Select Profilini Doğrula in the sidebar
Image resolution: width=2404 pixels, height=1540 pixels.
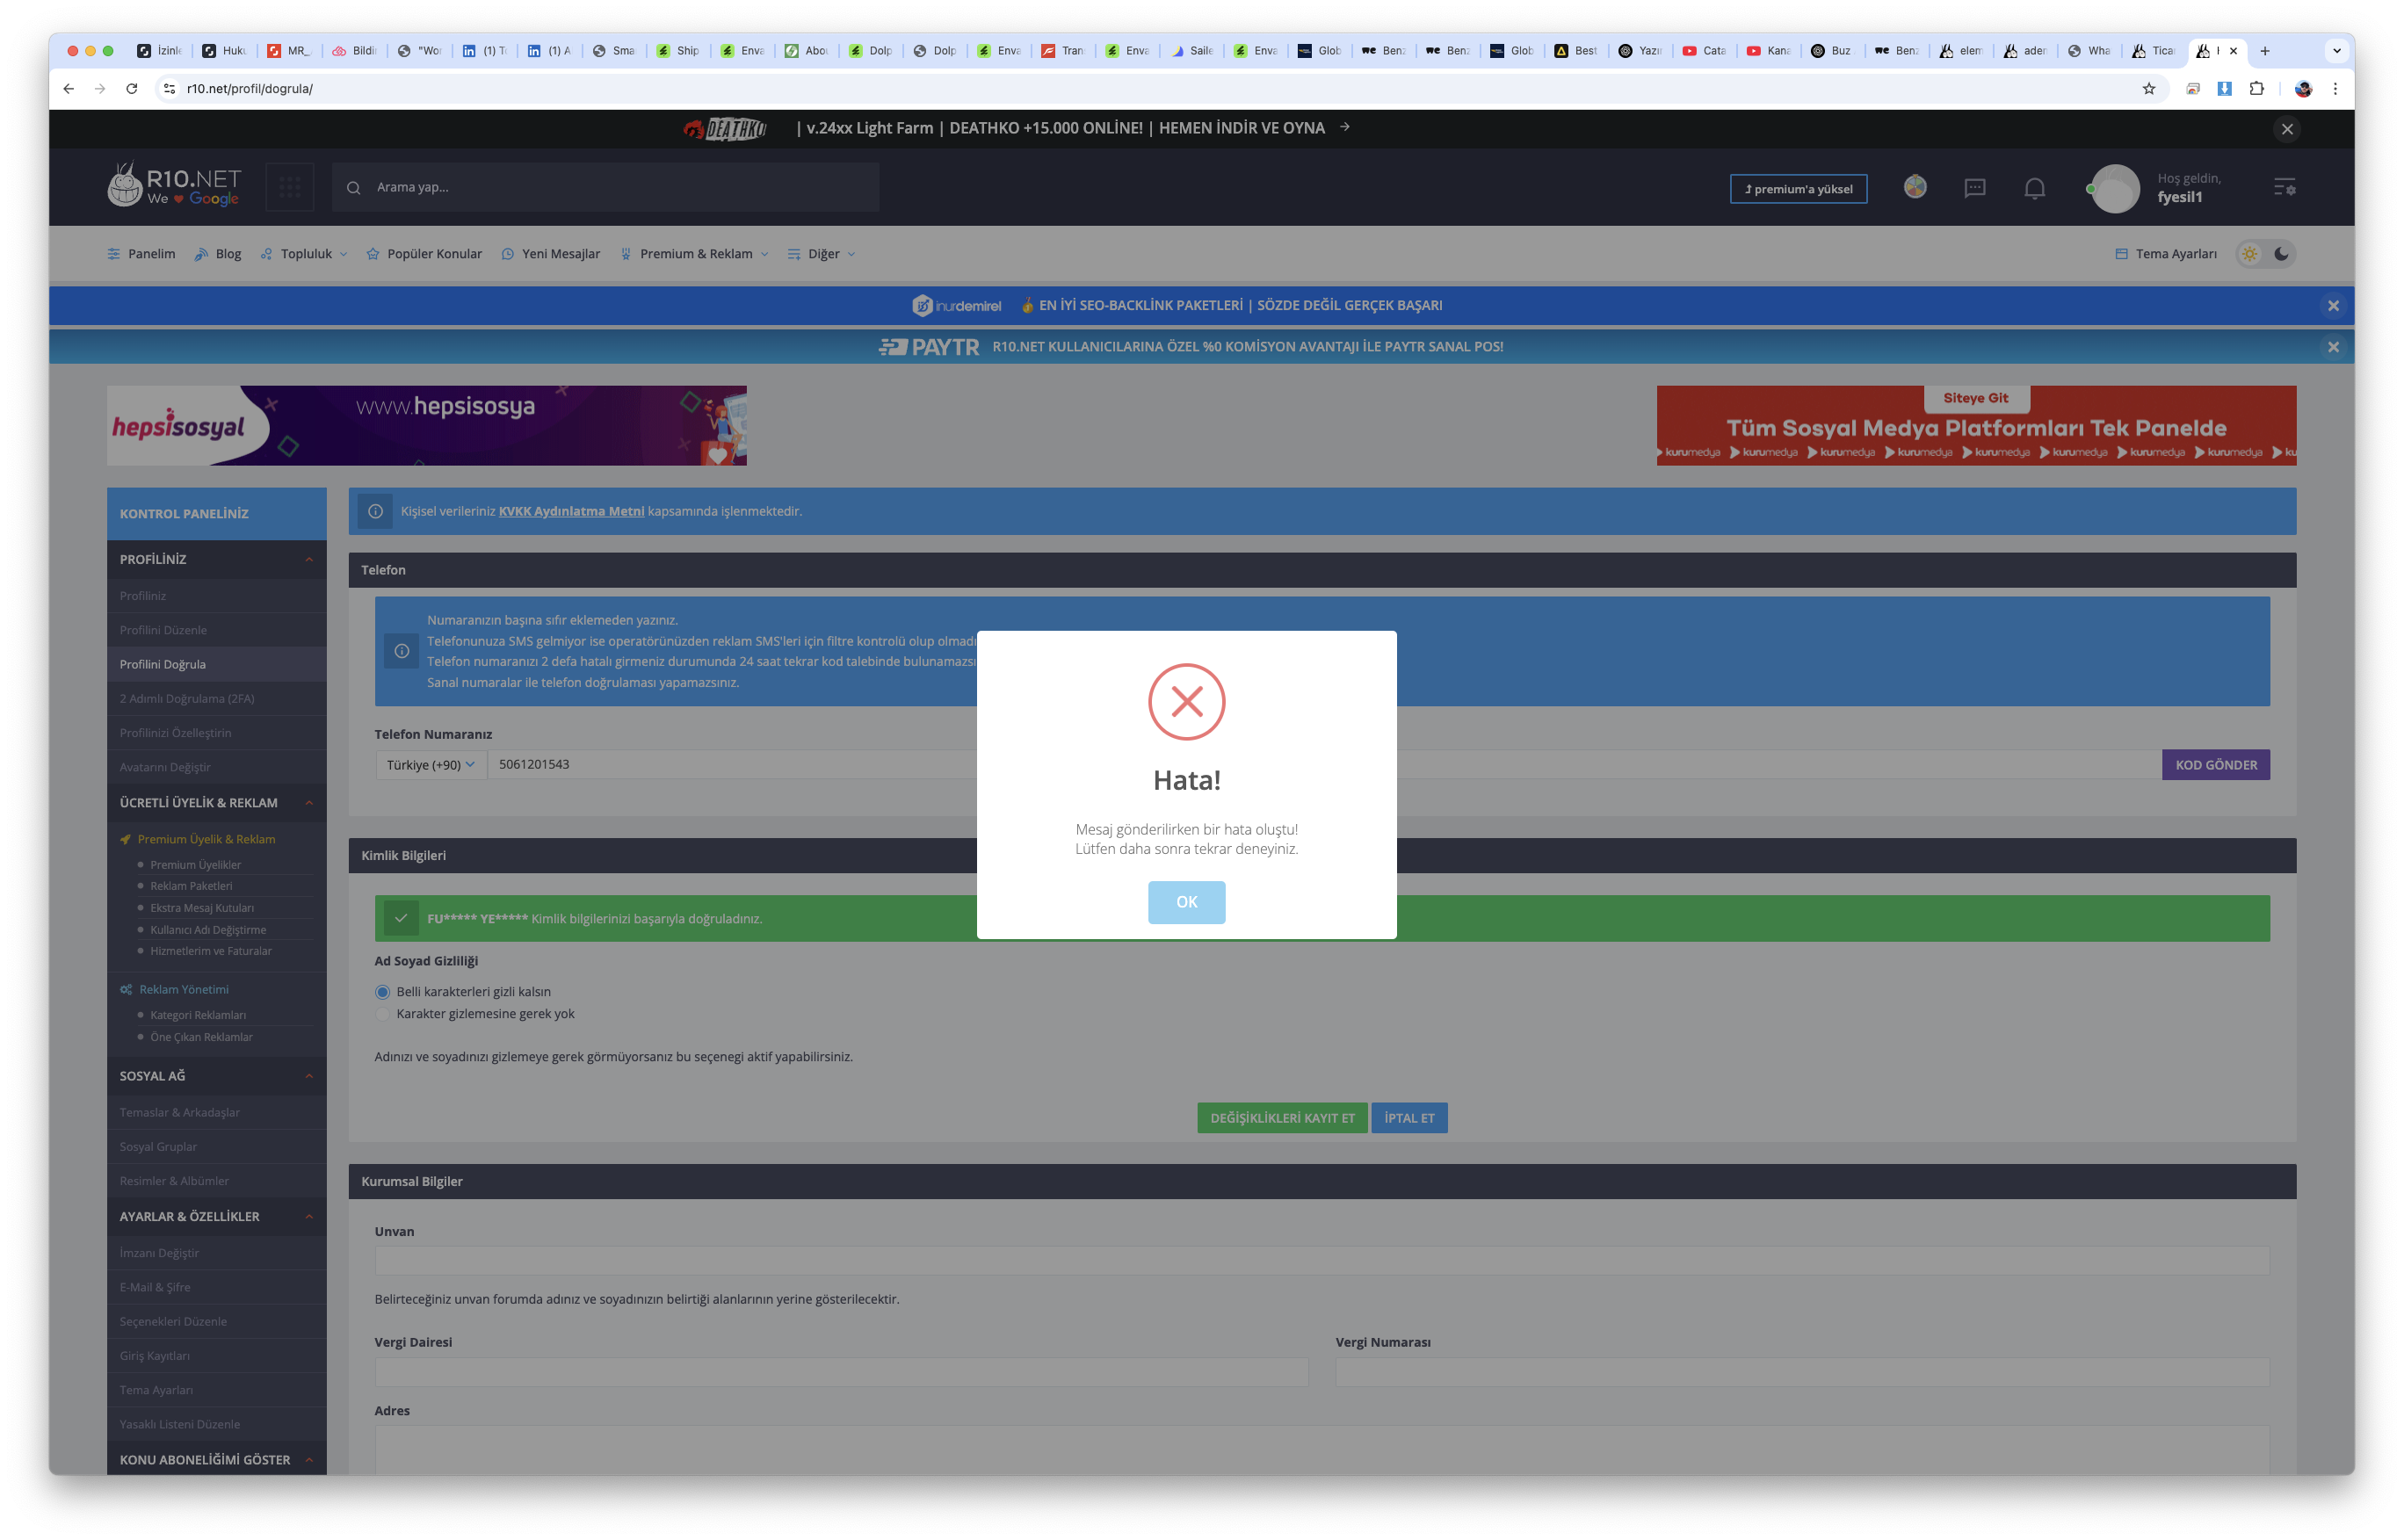(x=217, y=664)
